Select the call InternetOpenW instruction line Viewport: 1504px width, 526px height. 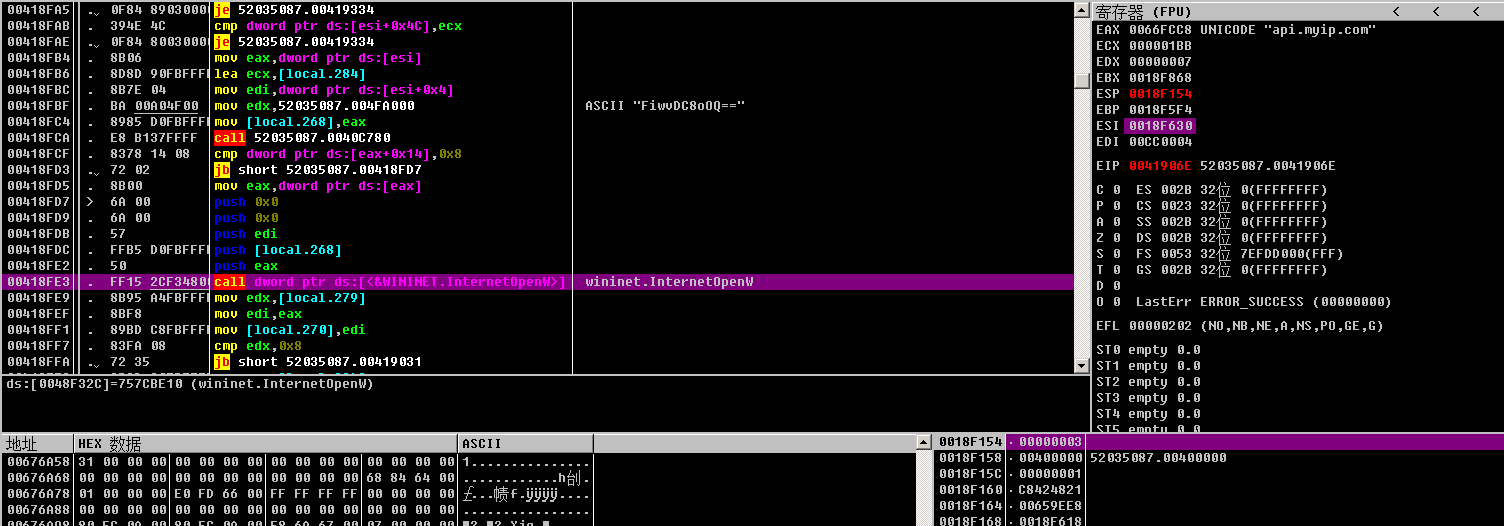390,282
